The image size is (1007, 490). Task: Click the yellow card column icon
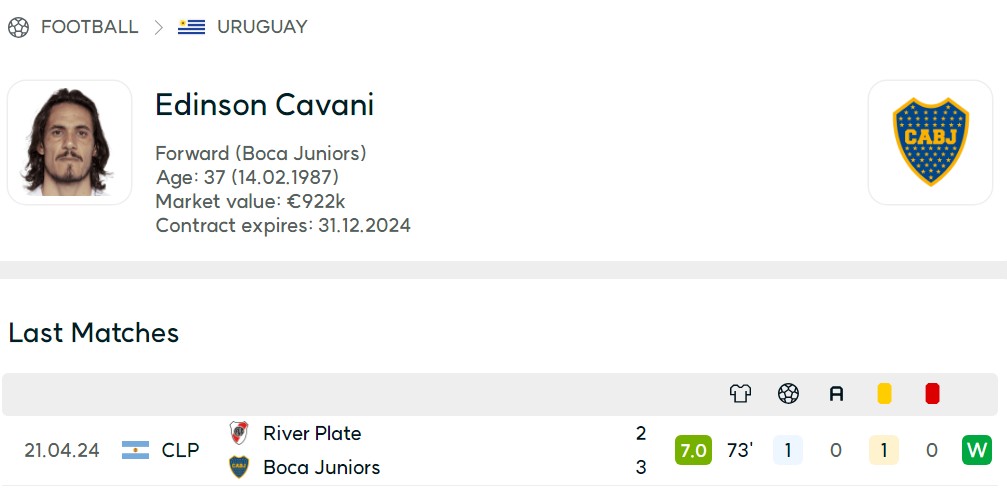pos(884,393)
